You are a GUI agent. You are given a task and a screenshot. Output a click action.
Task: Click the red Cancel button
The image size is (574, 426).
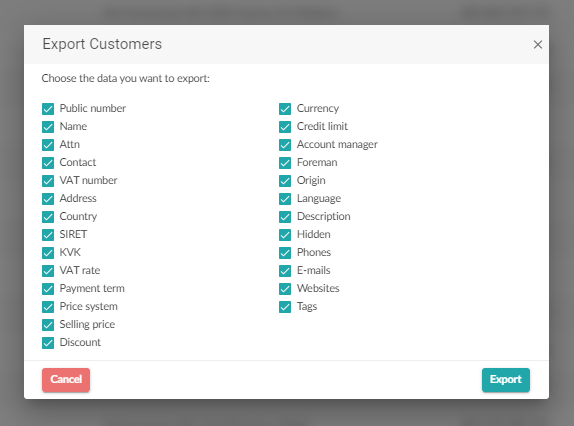[x=66, y=380]
